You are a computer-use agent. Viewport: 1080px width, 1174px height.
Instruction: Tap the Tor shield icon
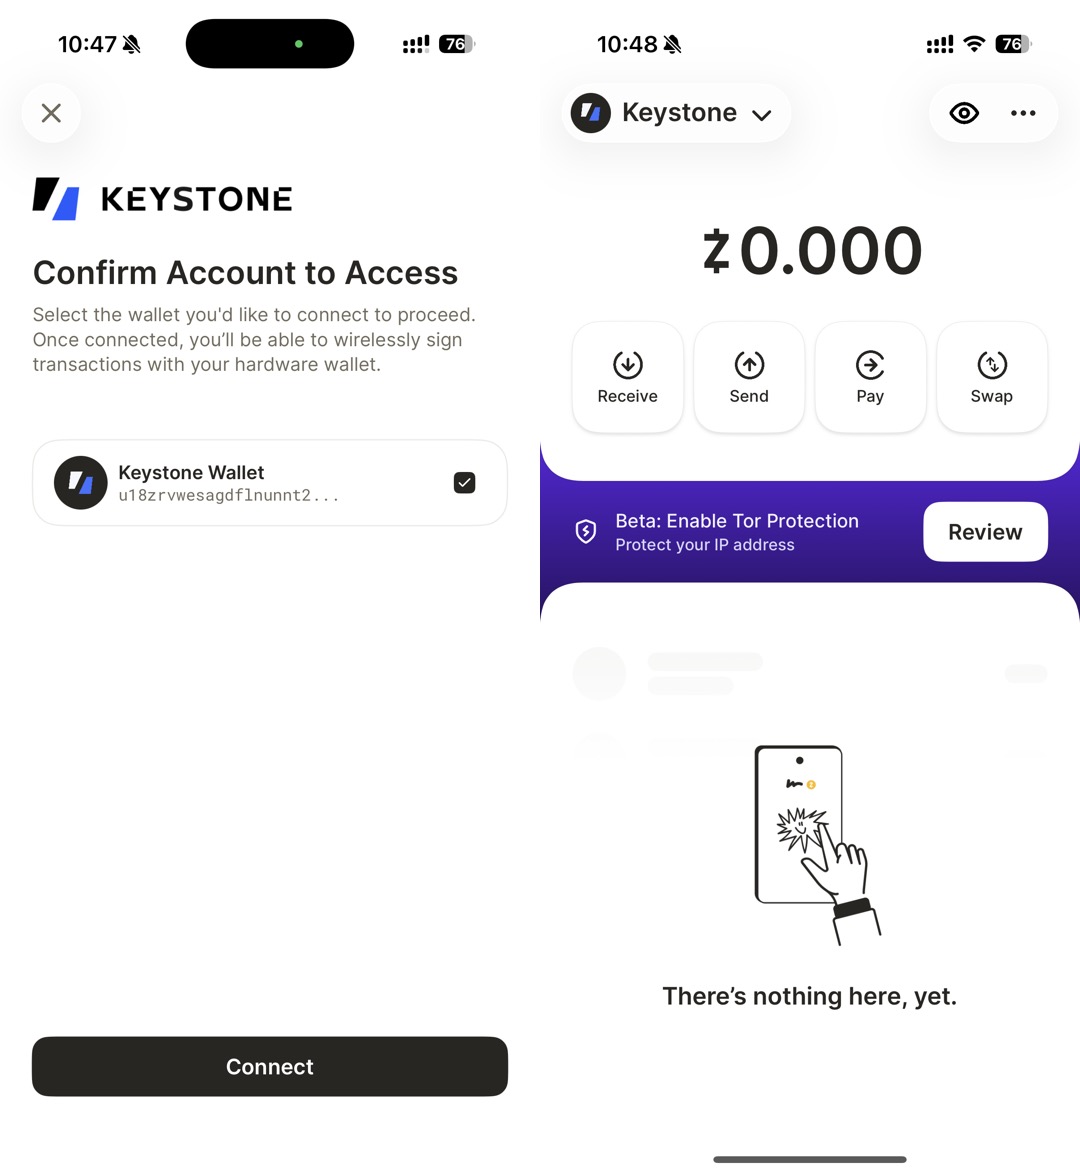point(586,531)
